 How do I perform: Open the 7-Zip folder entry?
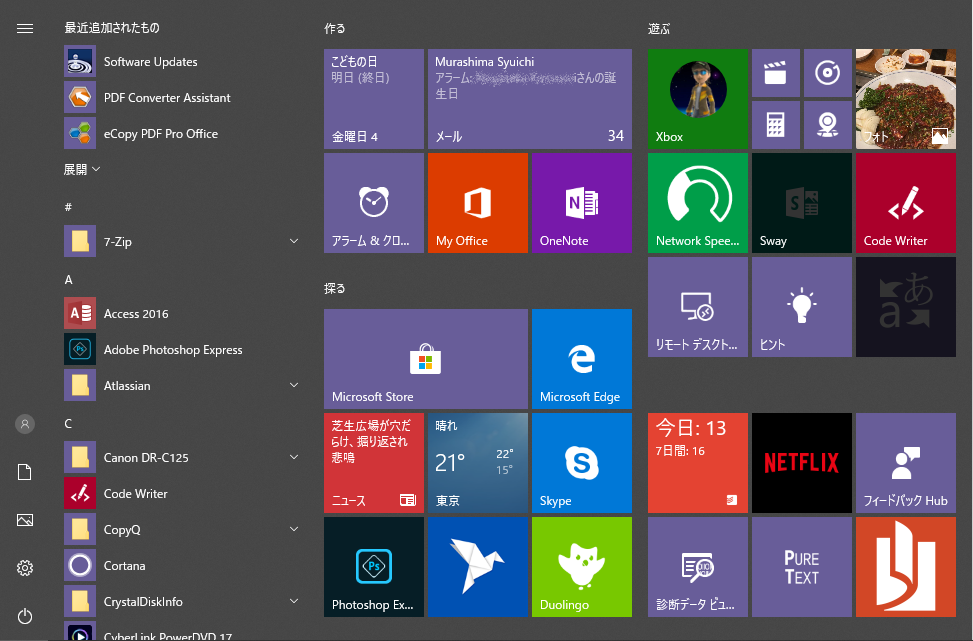click(183, 241)
